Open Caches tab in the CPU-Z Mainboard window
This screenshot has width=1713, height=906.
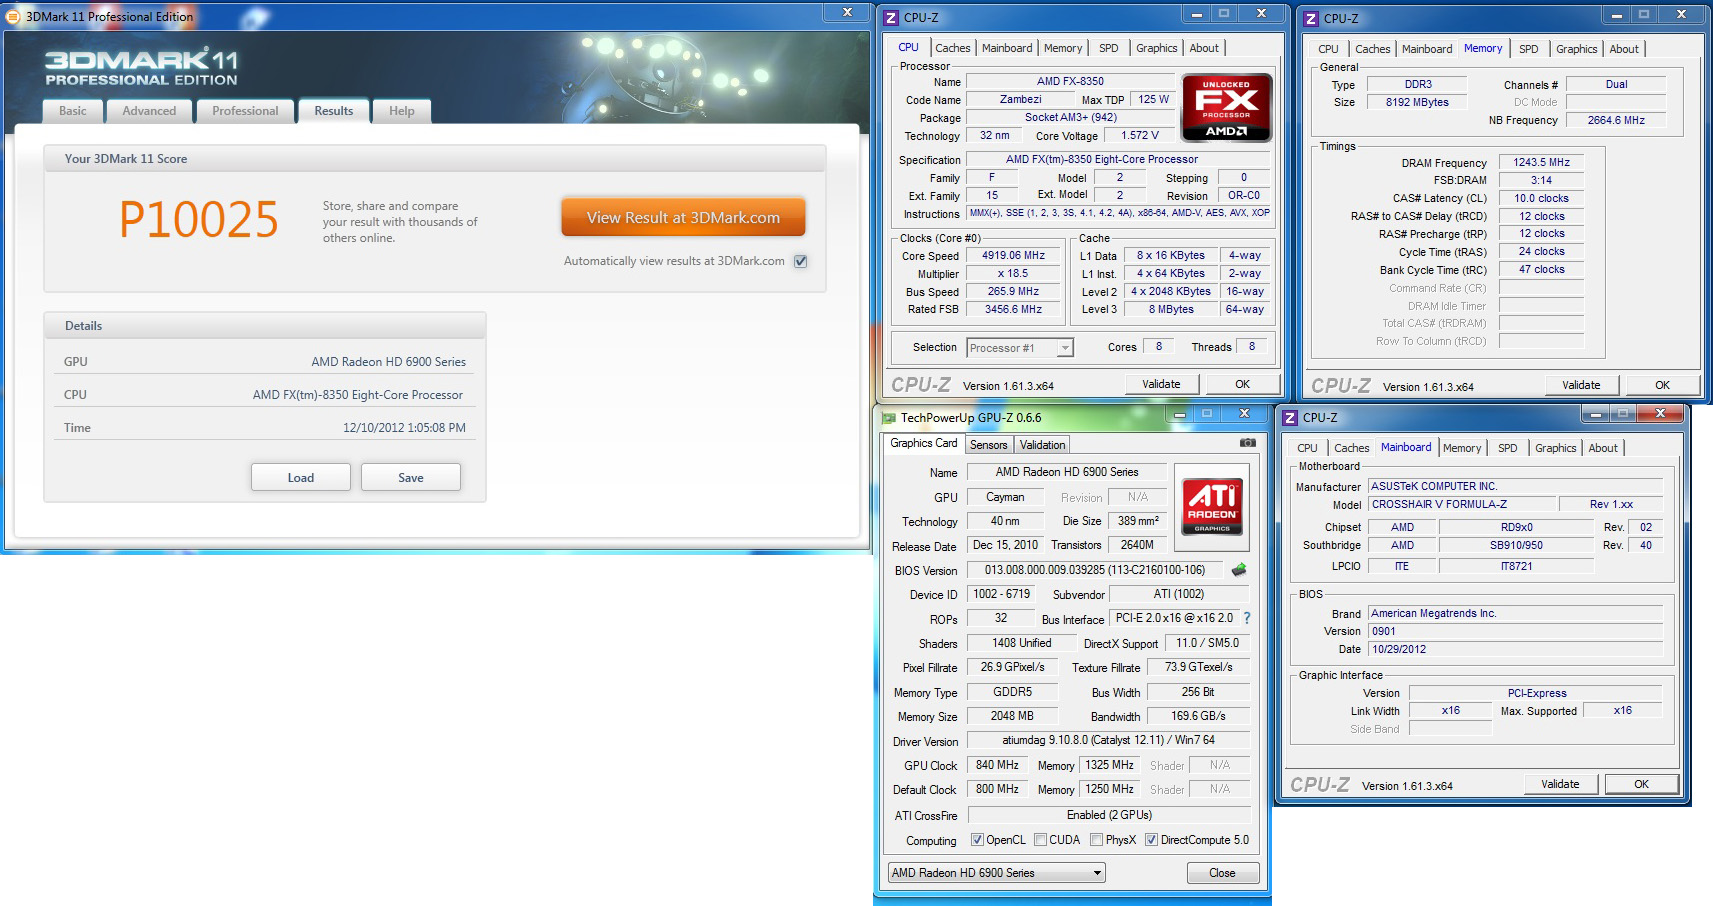coord(1352,448)
